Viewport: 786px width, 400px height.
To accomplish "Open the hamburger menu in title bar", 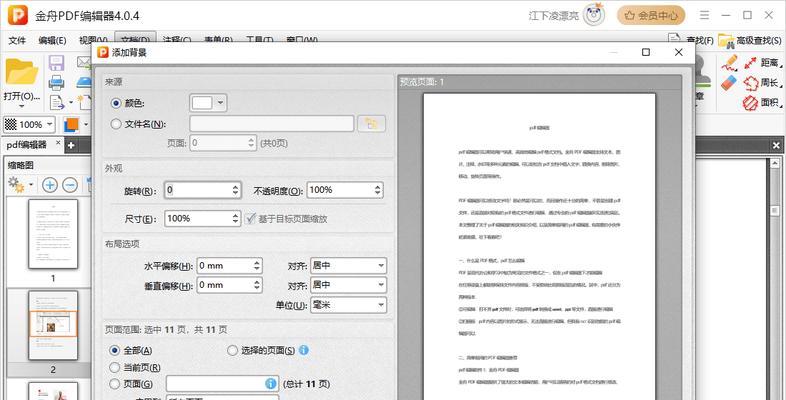I will [x=704, y=15].
